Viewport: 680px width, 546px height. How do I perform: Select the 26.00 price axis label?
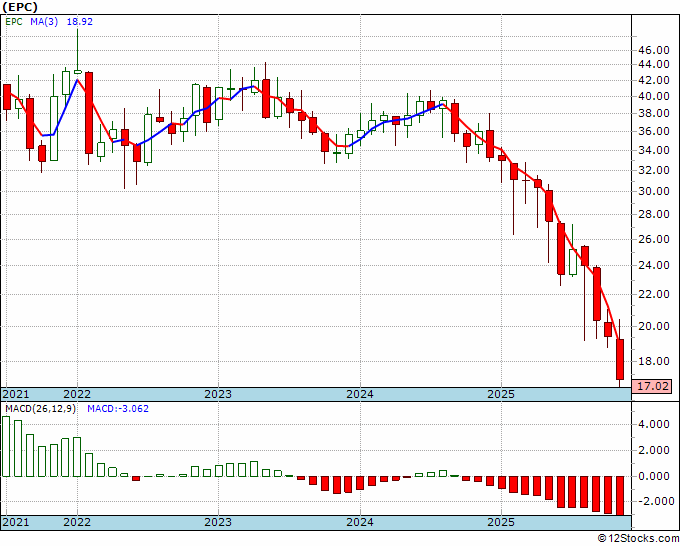pos(654,239)
